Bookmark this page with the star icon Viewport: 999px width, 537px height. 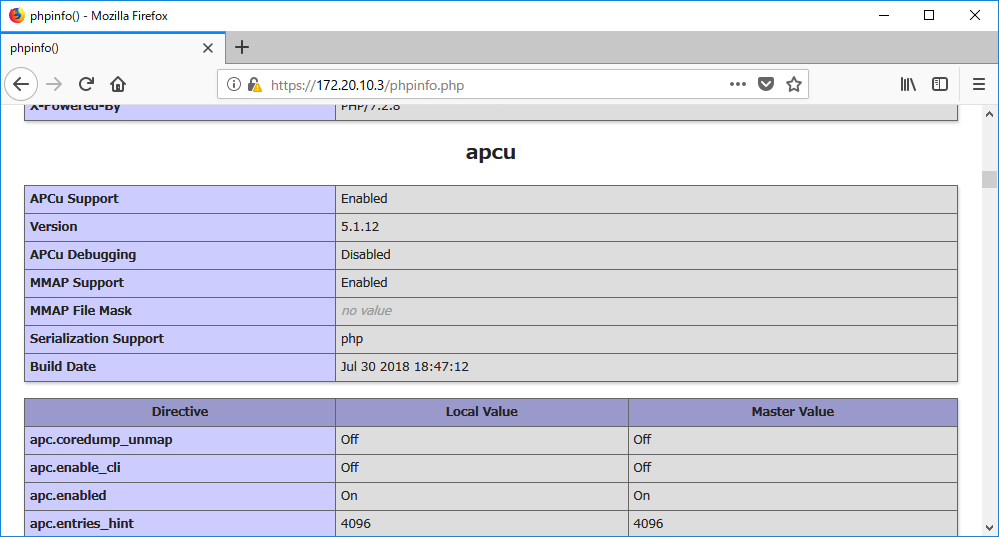tap(794, 84)
